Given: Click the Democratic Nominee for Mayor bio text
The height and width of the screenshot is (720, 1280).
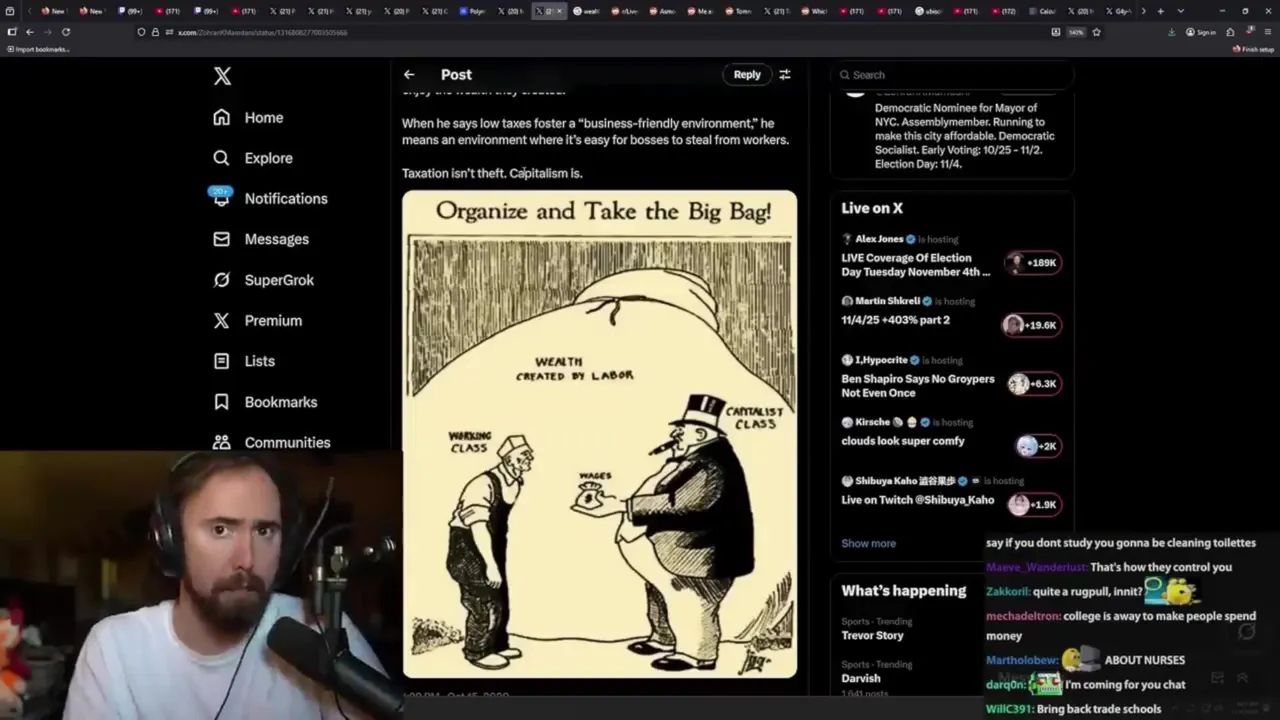Looking at the screenshot, I should 964,136.
